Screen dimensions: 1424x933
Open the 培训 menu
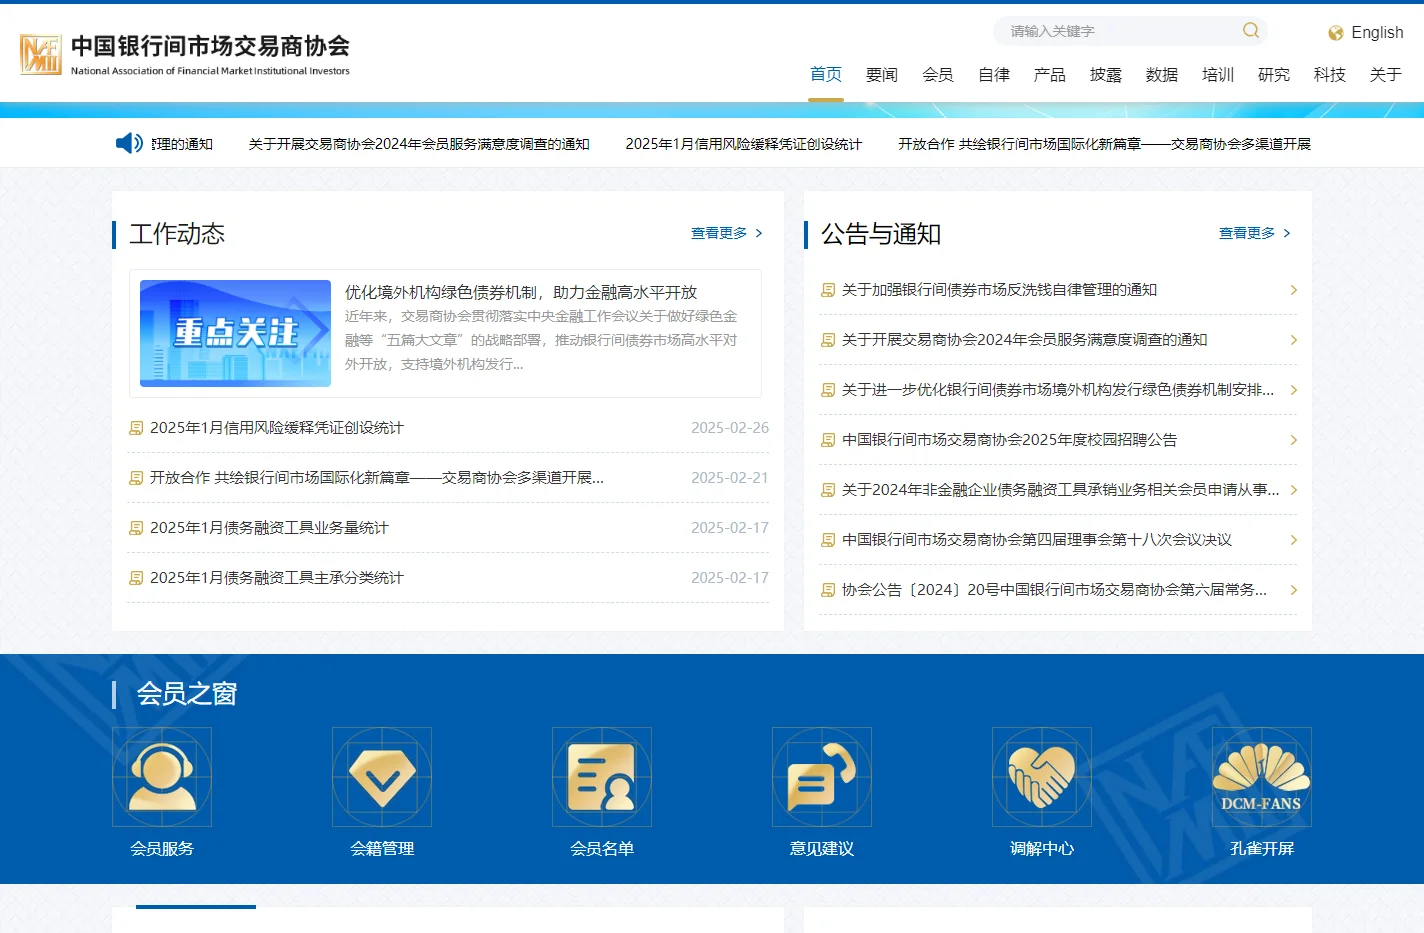1218,74
